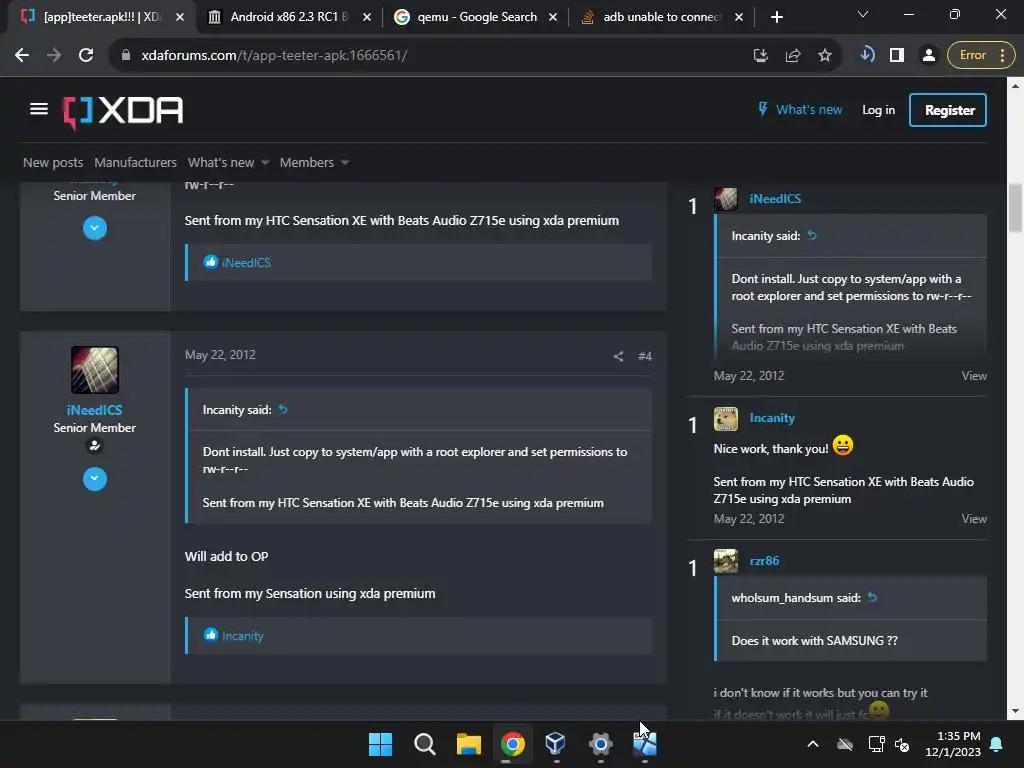Open the browser downloads icon
The width and height of the screenshot is (1024, 768).
pos(867,55)
